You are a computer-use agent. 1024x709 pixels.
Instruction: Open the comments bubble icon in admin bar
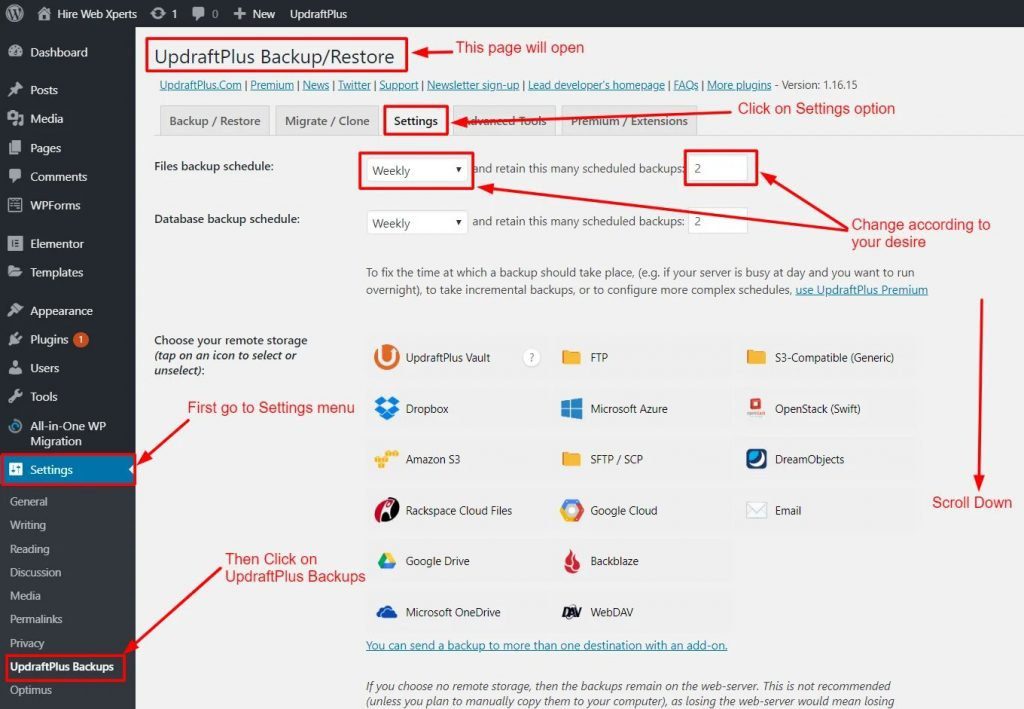click(x=199, y=14)
